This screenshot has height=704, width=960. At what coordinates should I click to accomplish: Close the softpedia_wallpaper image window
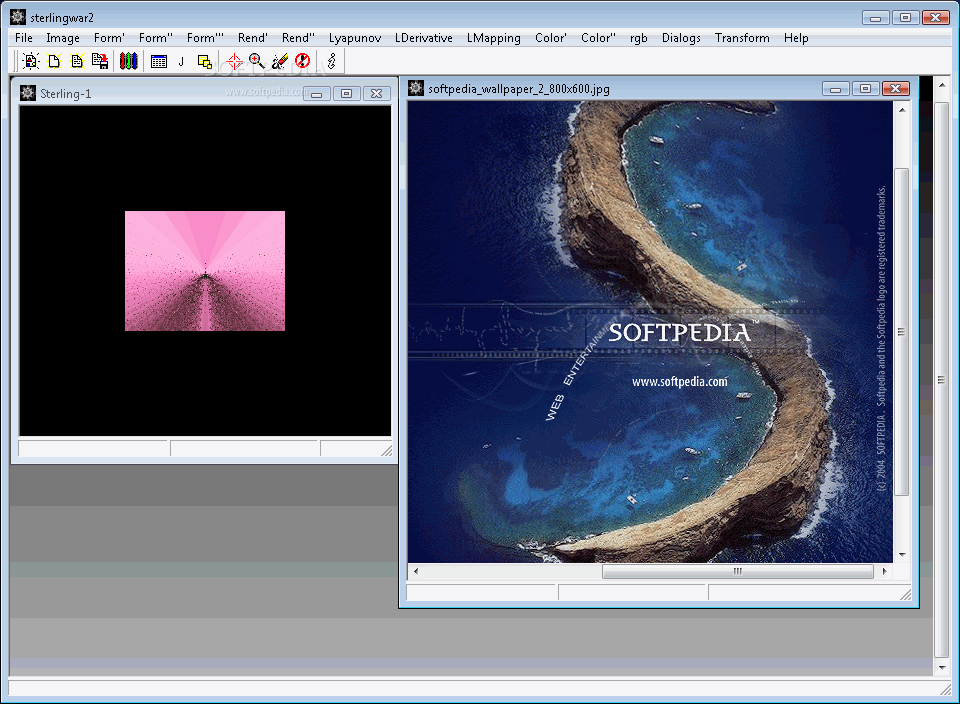(896, 89)
